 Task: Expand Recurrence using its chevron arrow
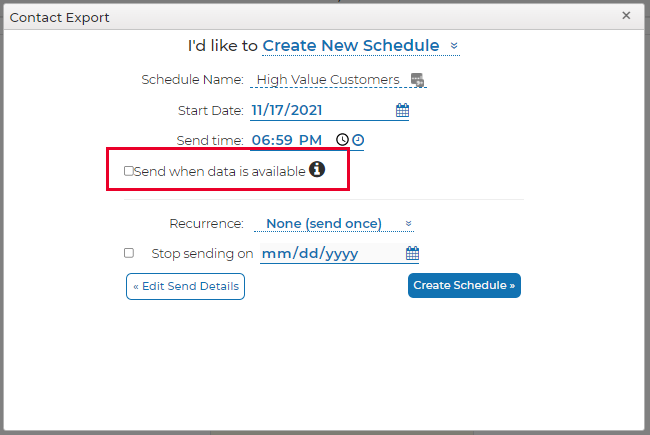(x=408, y=224)
